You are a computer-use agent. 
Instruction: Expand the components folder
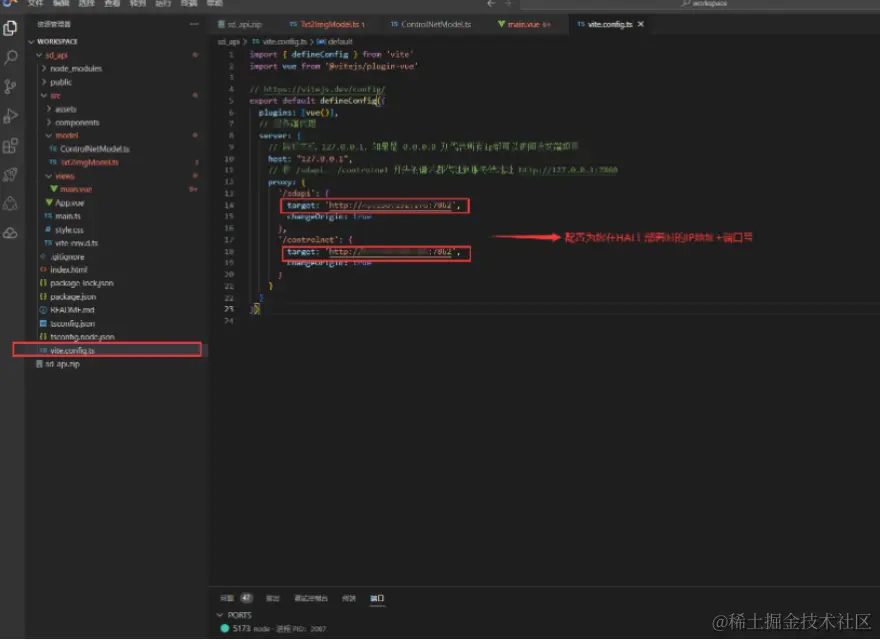click(49, 122)
